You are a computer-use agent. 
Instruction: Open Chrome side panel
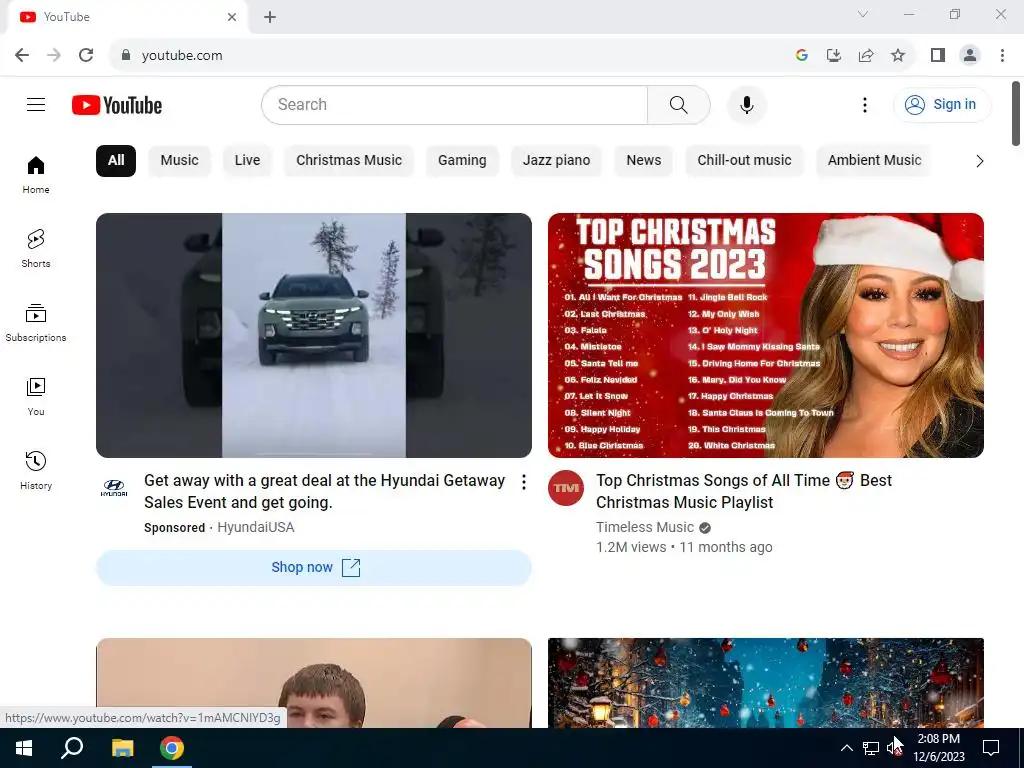coord(938,55)
